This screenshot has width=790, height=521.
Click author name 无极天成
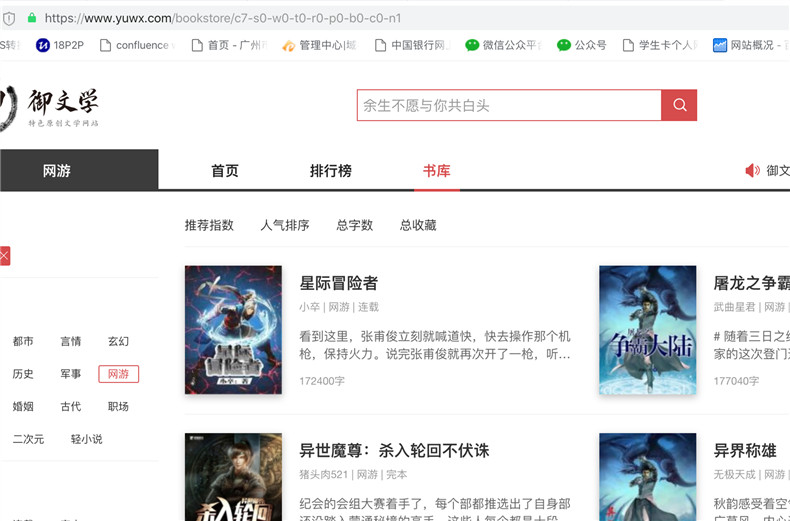point(735,474)
